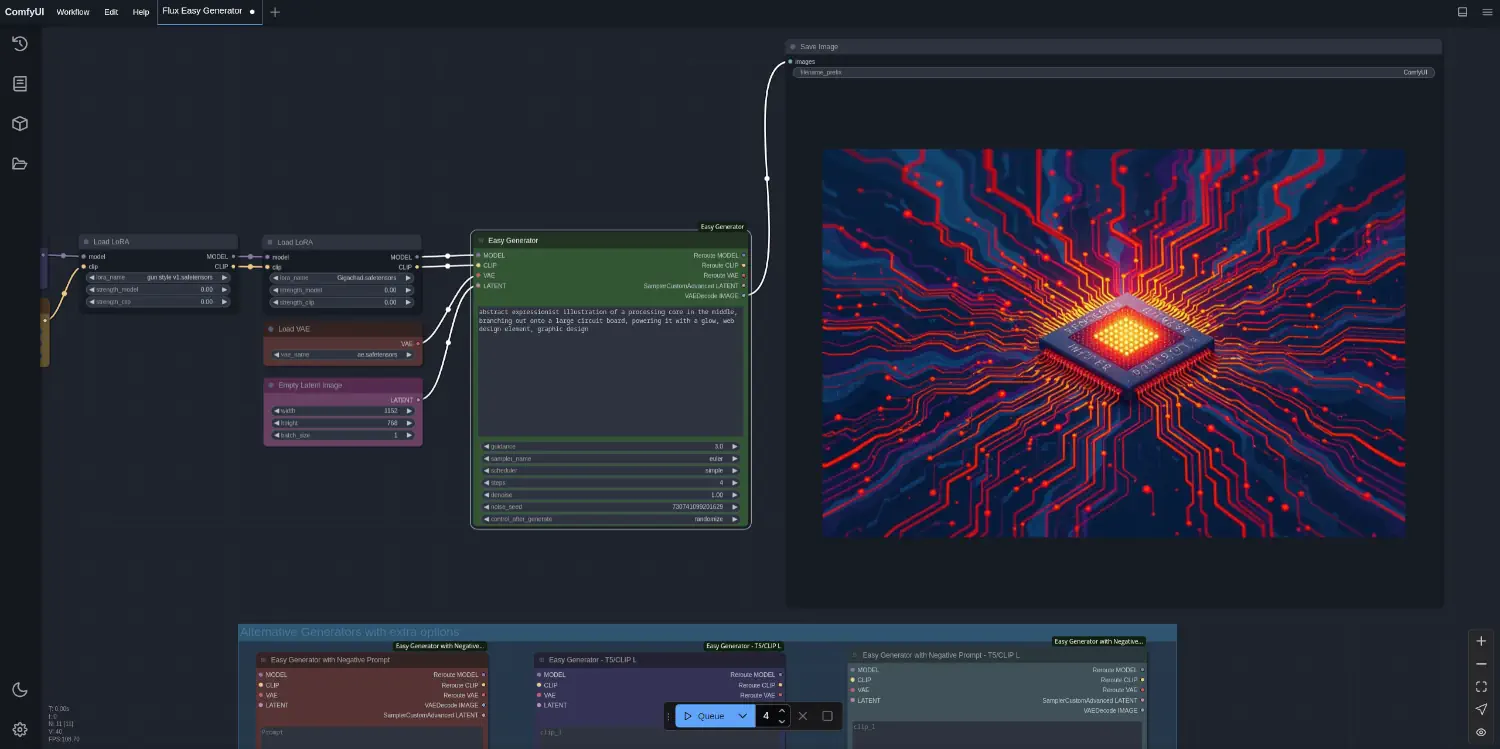Click the Alternative Generators group title

click(350, 632)
